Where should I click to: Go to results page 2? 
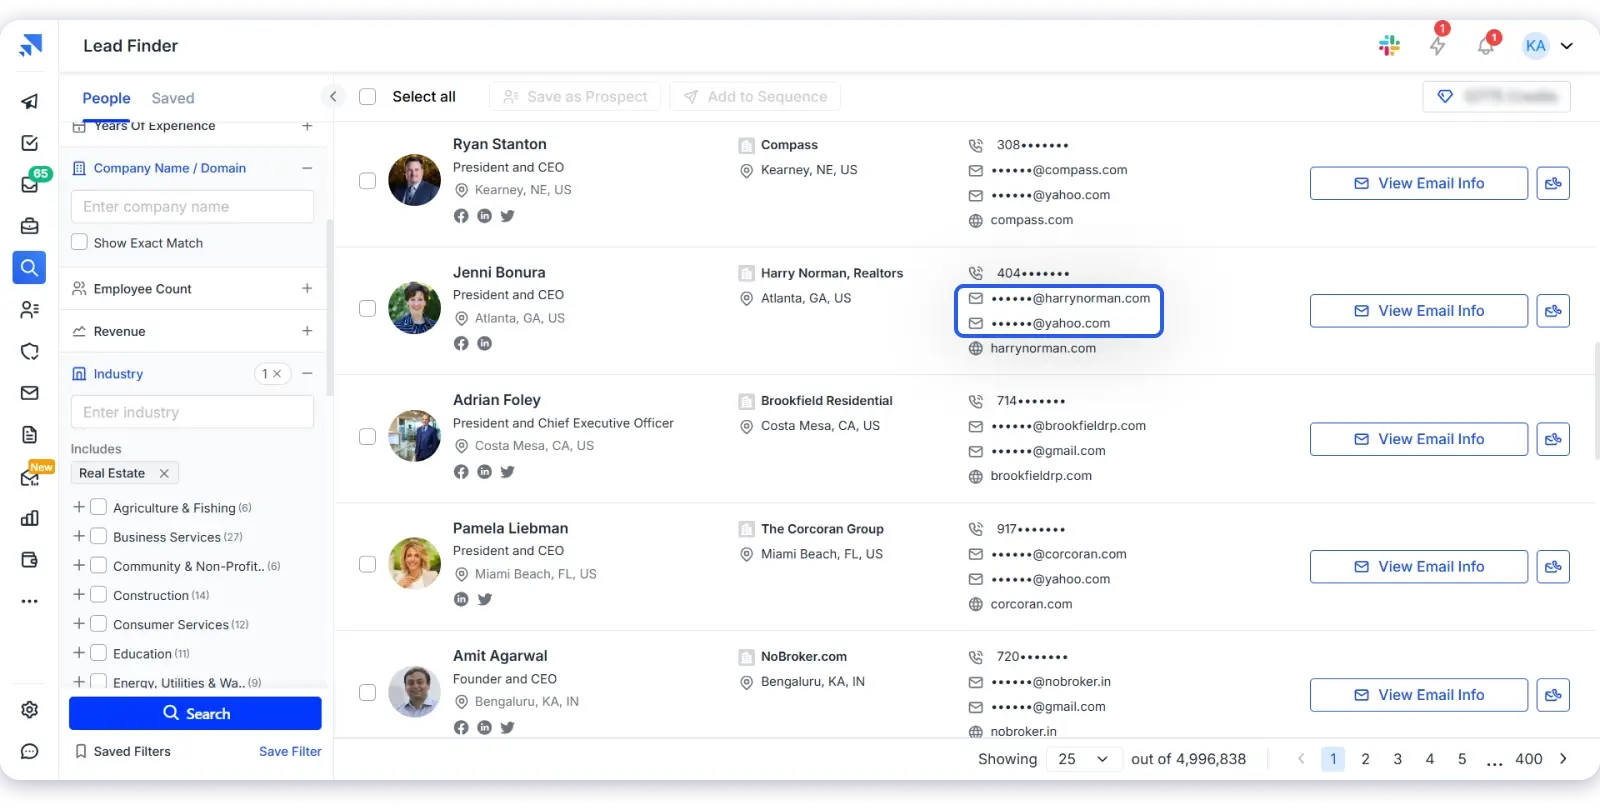(x=1365, y=759)
